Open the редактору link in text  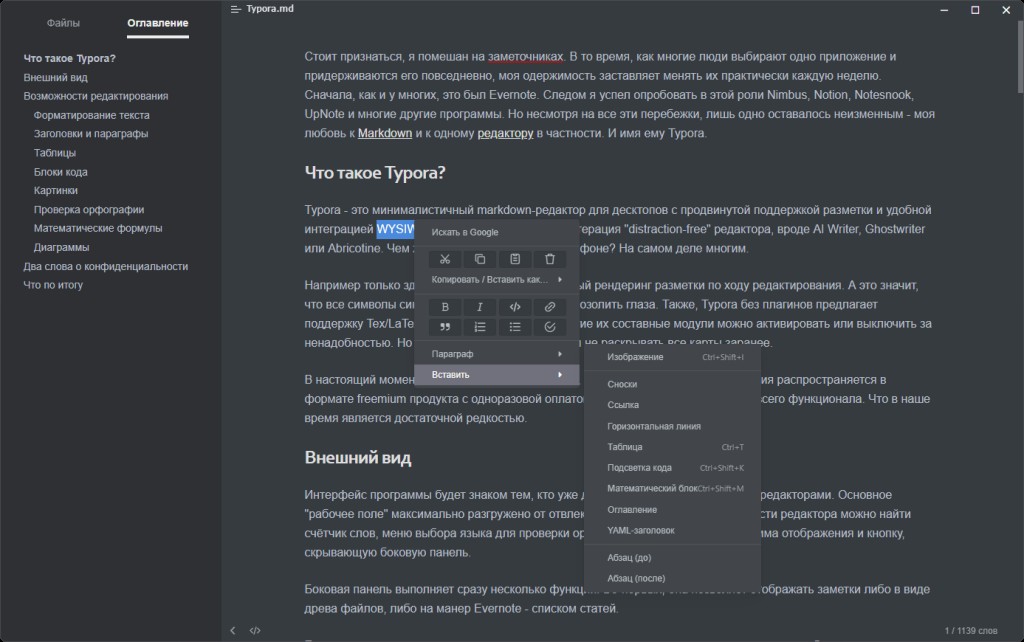click(505, 133)
